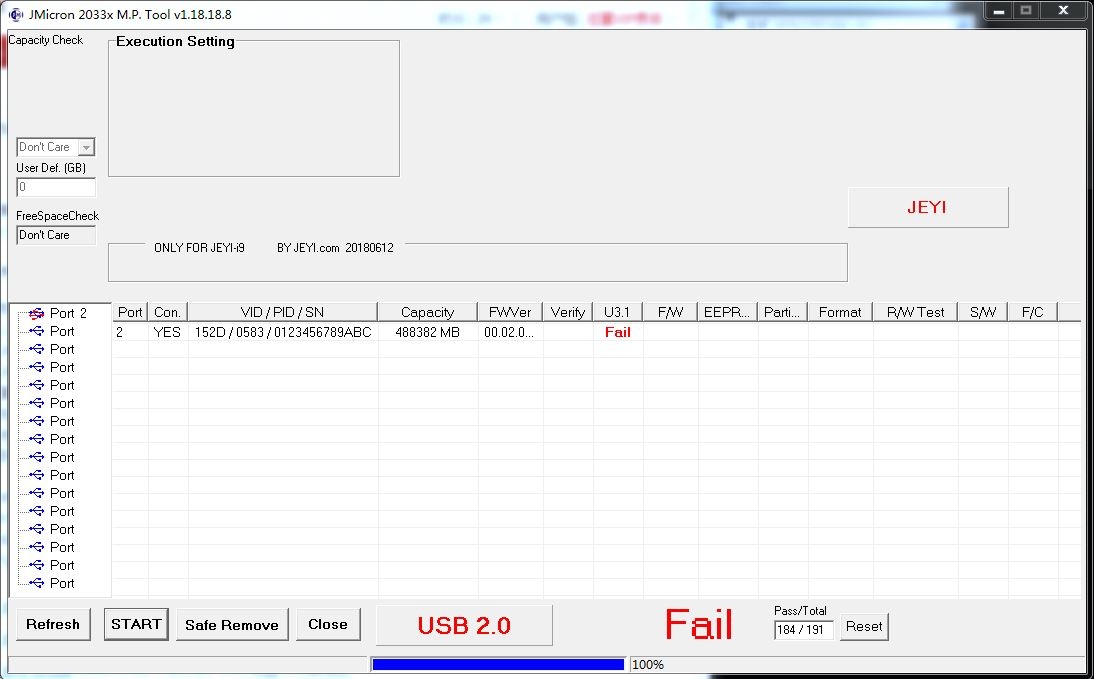1094x679 pixels.
Task: Click the Fail cell in the U3.1 column
Action: click(x=617, y=332)
